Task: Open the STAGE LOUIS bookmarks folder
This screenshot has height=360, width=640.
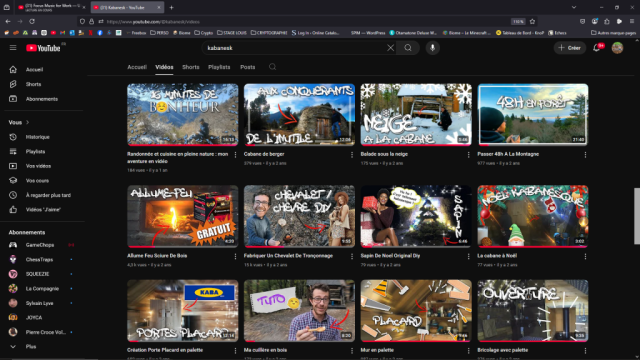Action: pos(232,33)
